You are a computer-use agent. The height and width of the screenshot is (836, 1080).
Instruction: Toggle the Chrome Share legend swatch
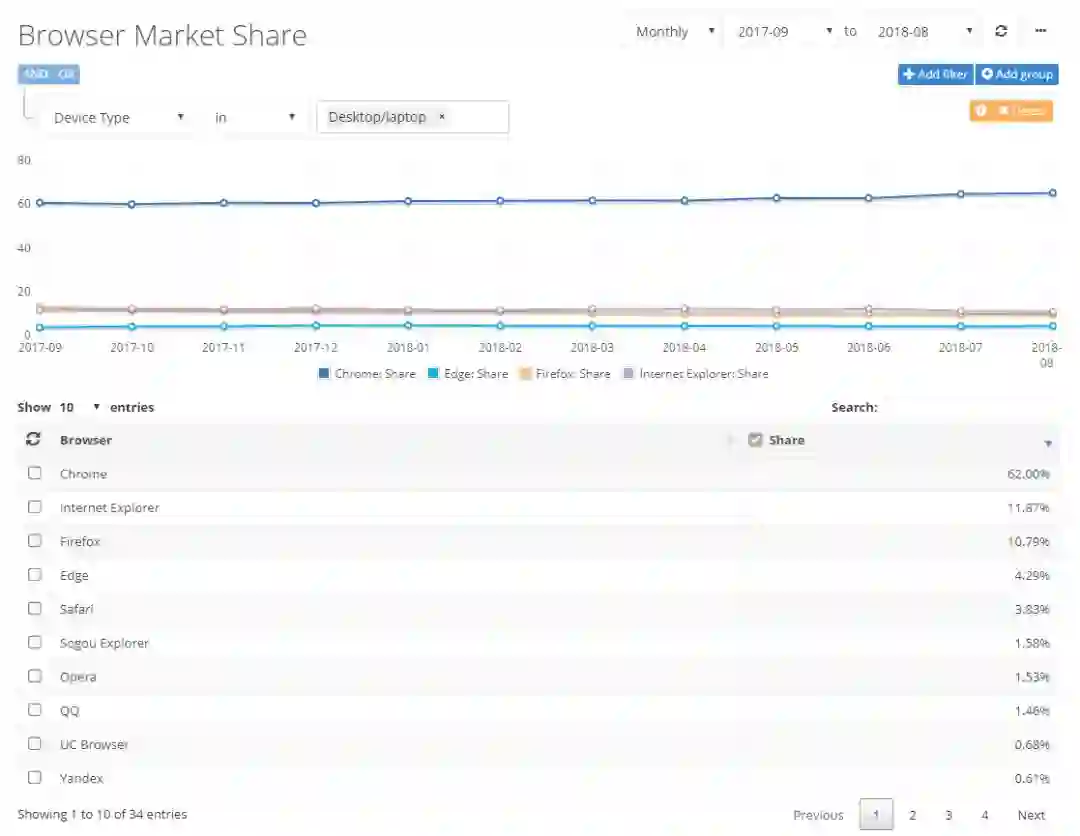pos(324,373)
